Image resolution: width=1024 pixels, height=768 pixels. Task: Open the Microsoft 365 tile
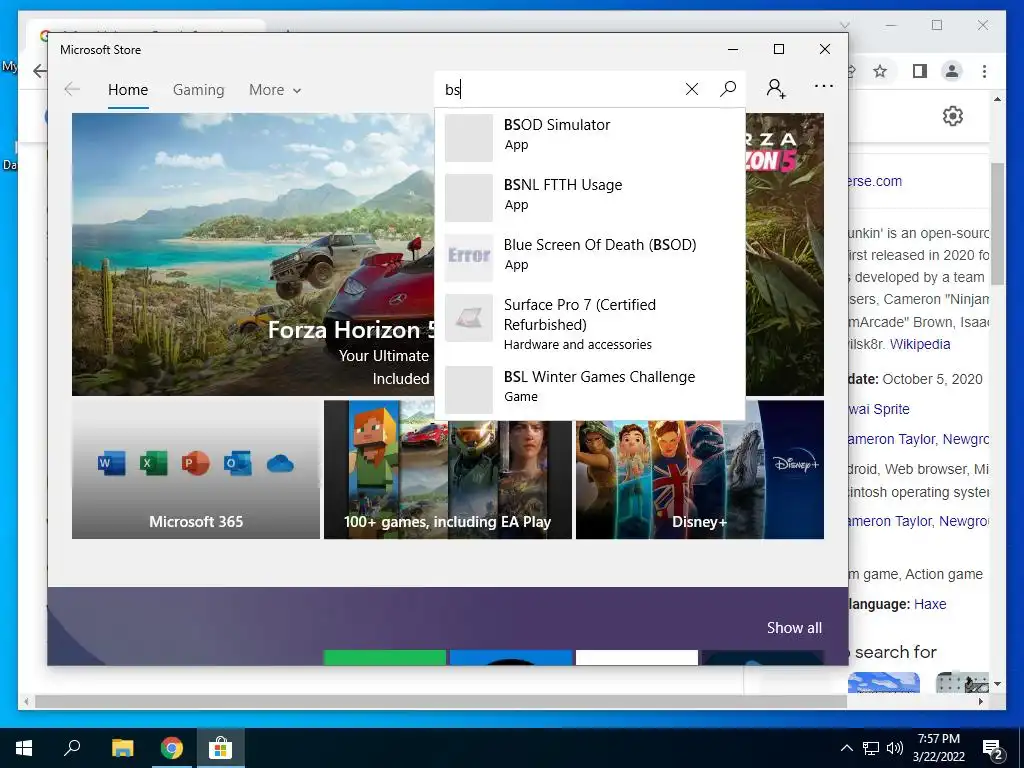tap(196, 470)
